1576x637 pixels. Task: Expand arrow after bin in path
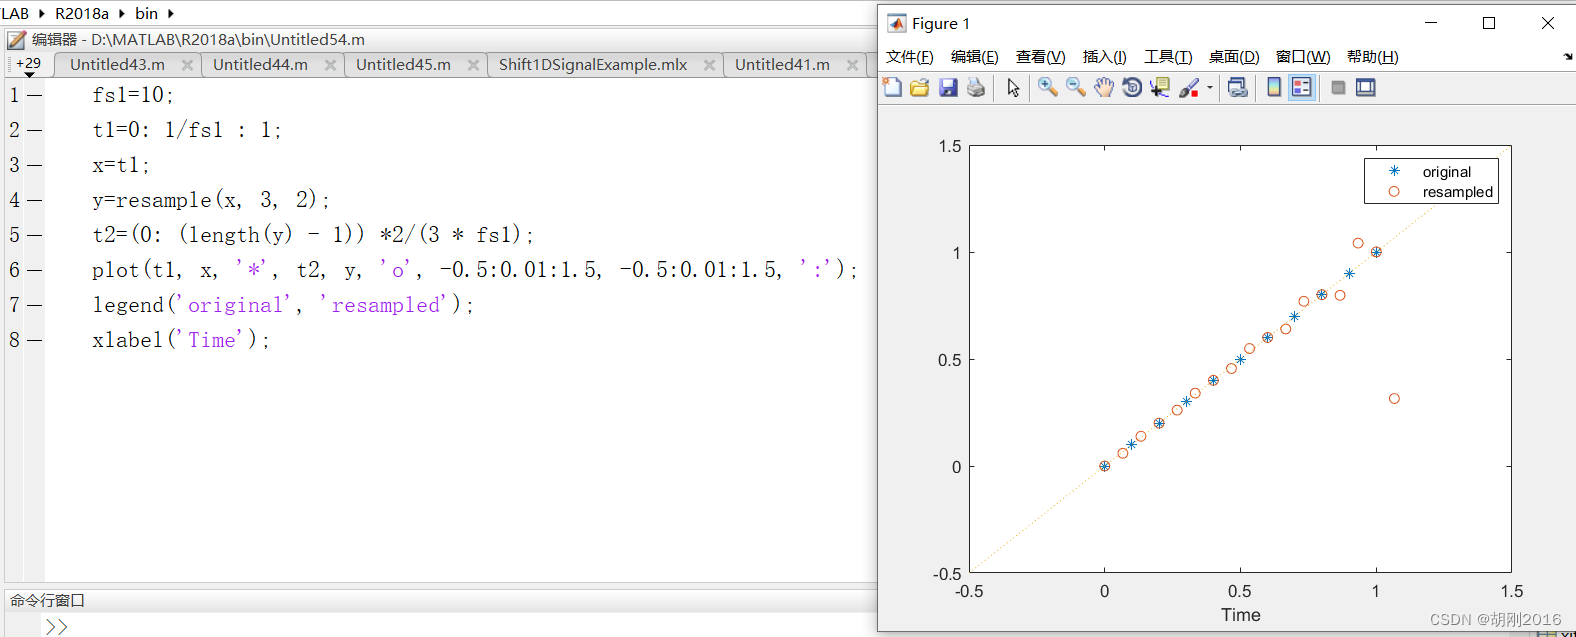pos(170,13)
